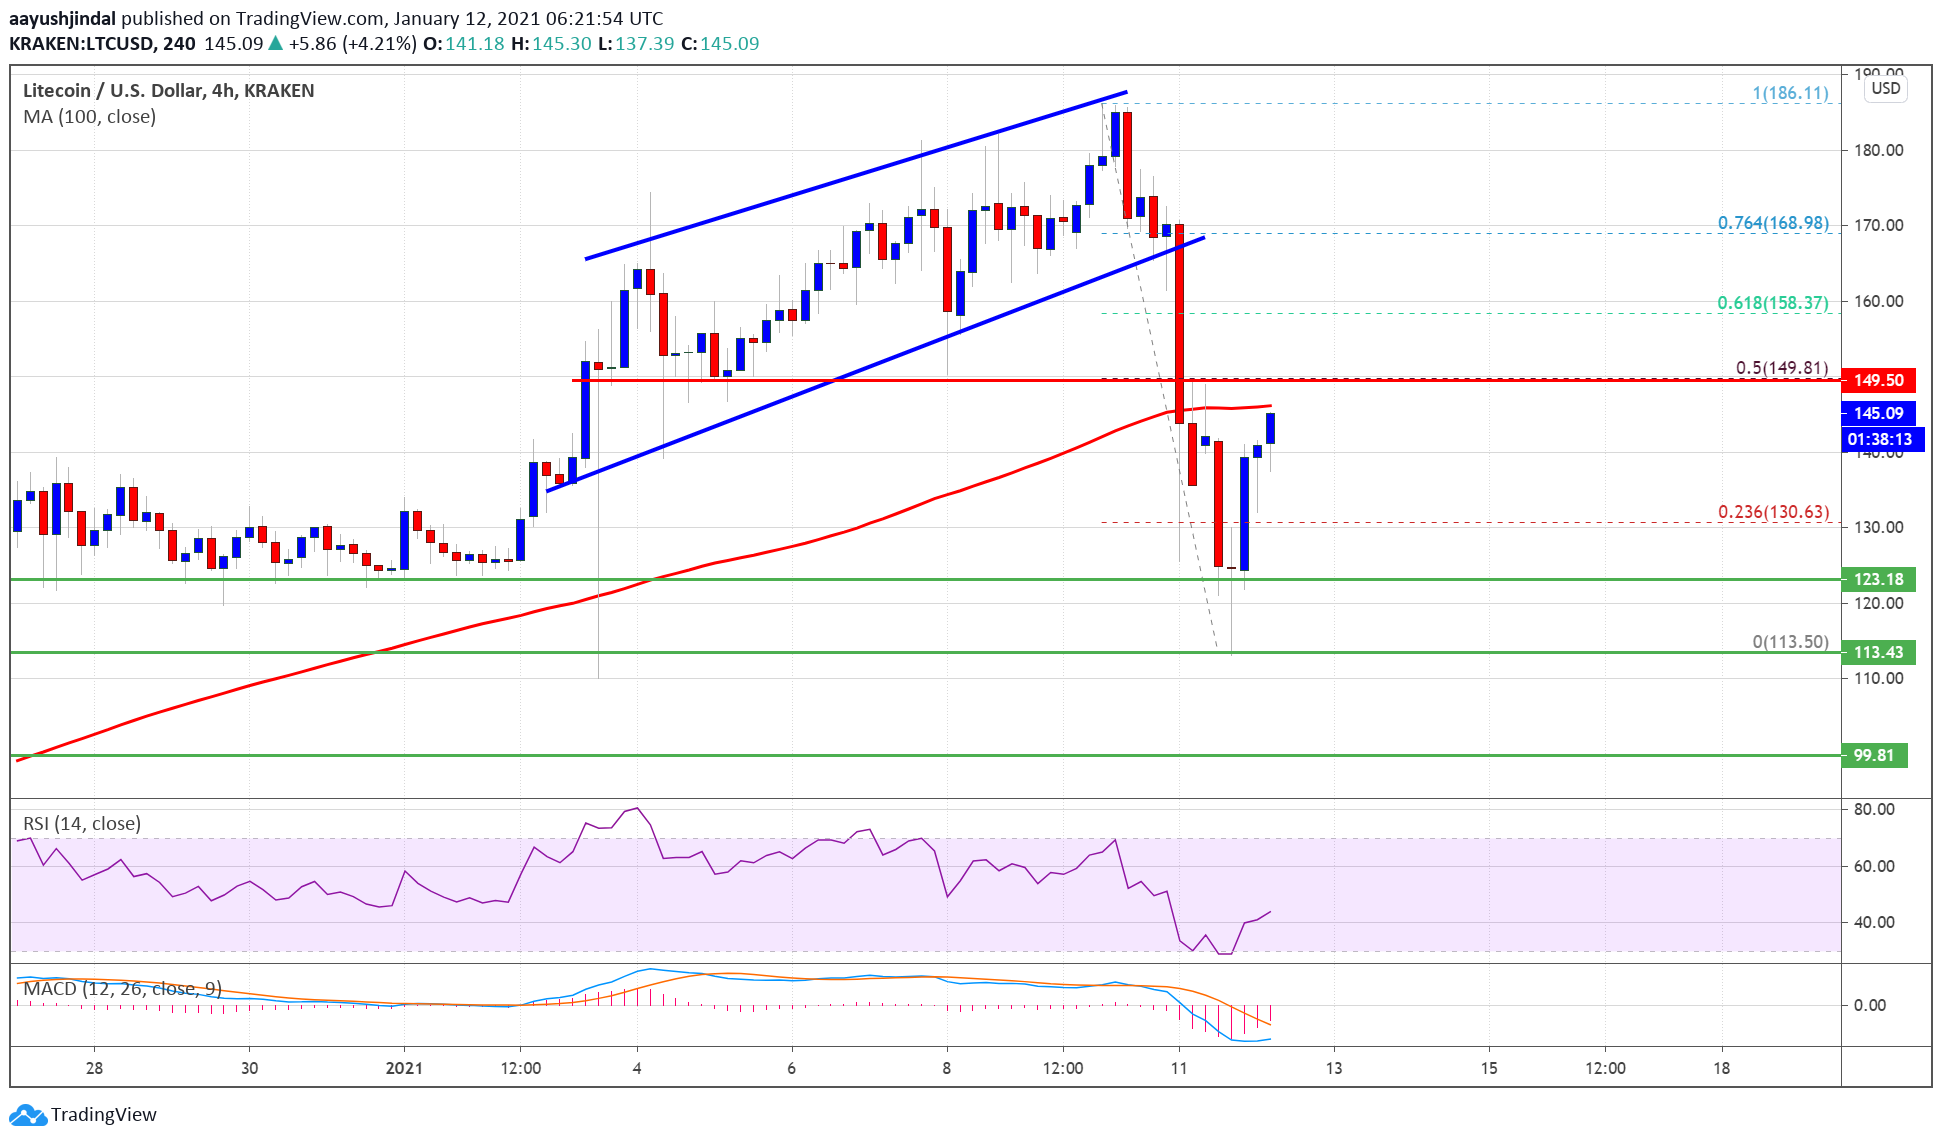Click the 2021 date marker on time axis
Image resolution: width=1942 pixels, height=1142 pixels.
click(x=404, y=1068)
